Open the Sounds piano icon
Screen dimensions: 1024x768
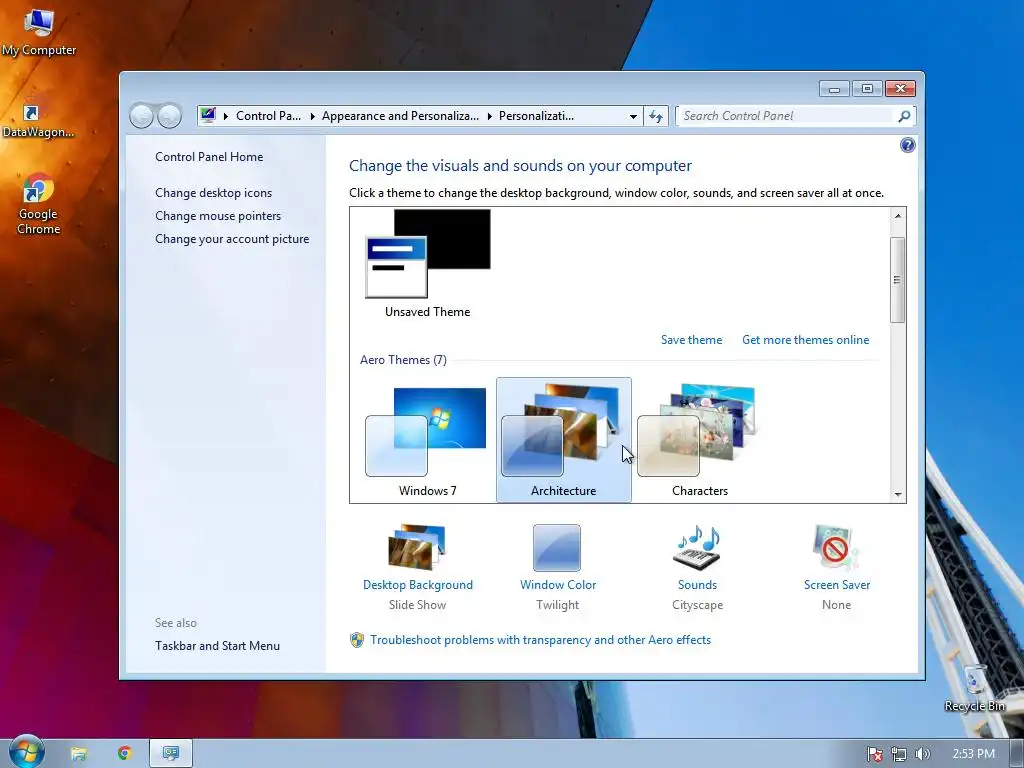(x=696, y=547)
